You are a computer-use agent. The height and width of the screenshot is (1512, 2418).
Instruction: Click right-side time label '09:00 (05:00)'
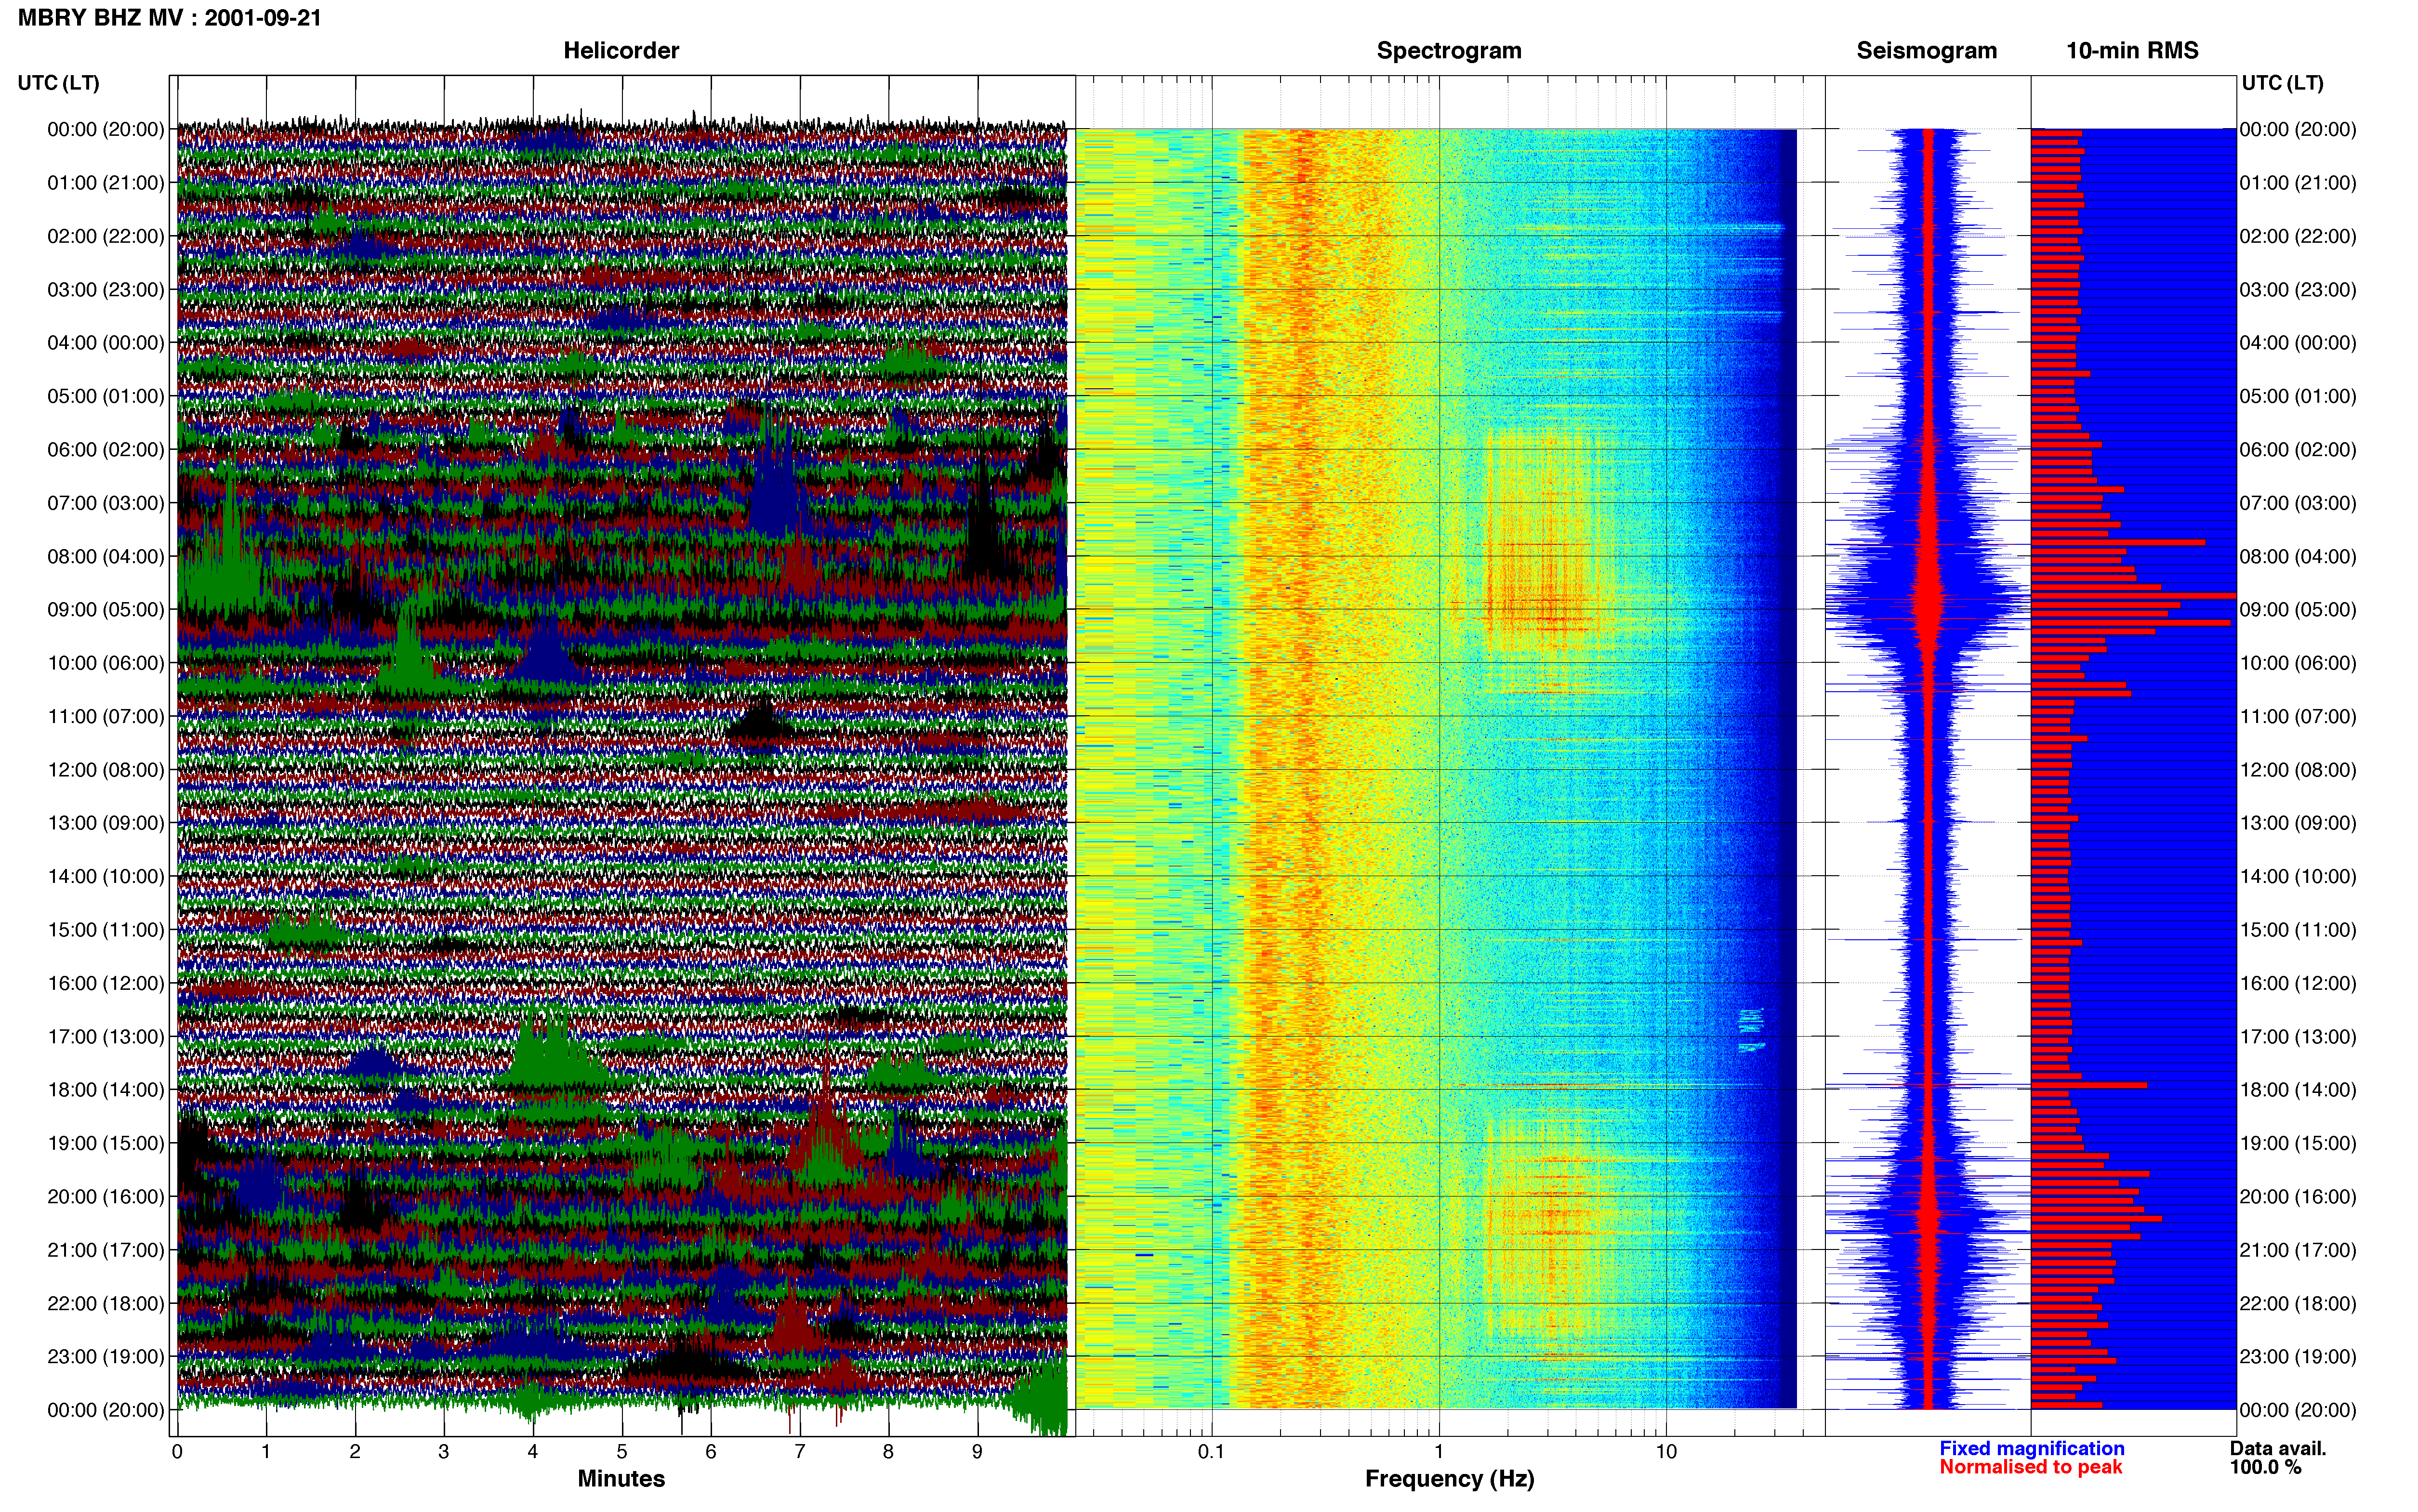tap(2298, 610)
